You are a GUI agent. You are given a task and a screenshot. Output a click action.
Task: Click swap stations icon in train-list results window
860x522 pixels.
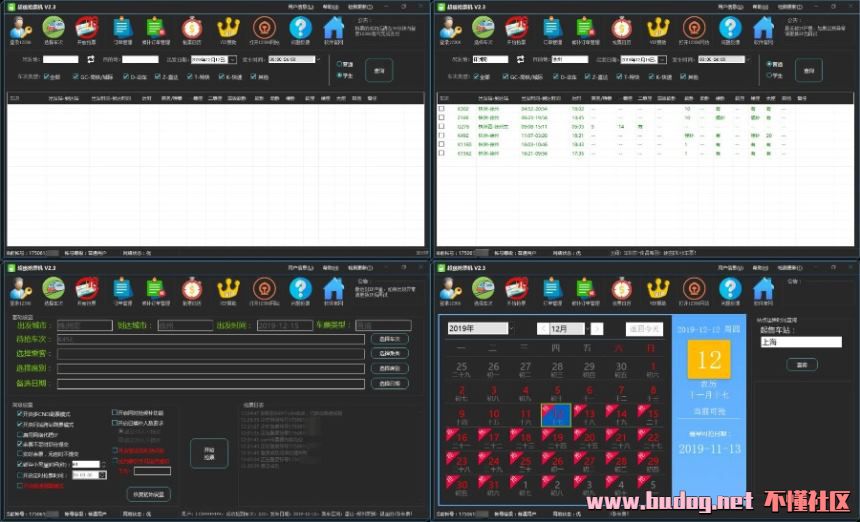point(520,59)
